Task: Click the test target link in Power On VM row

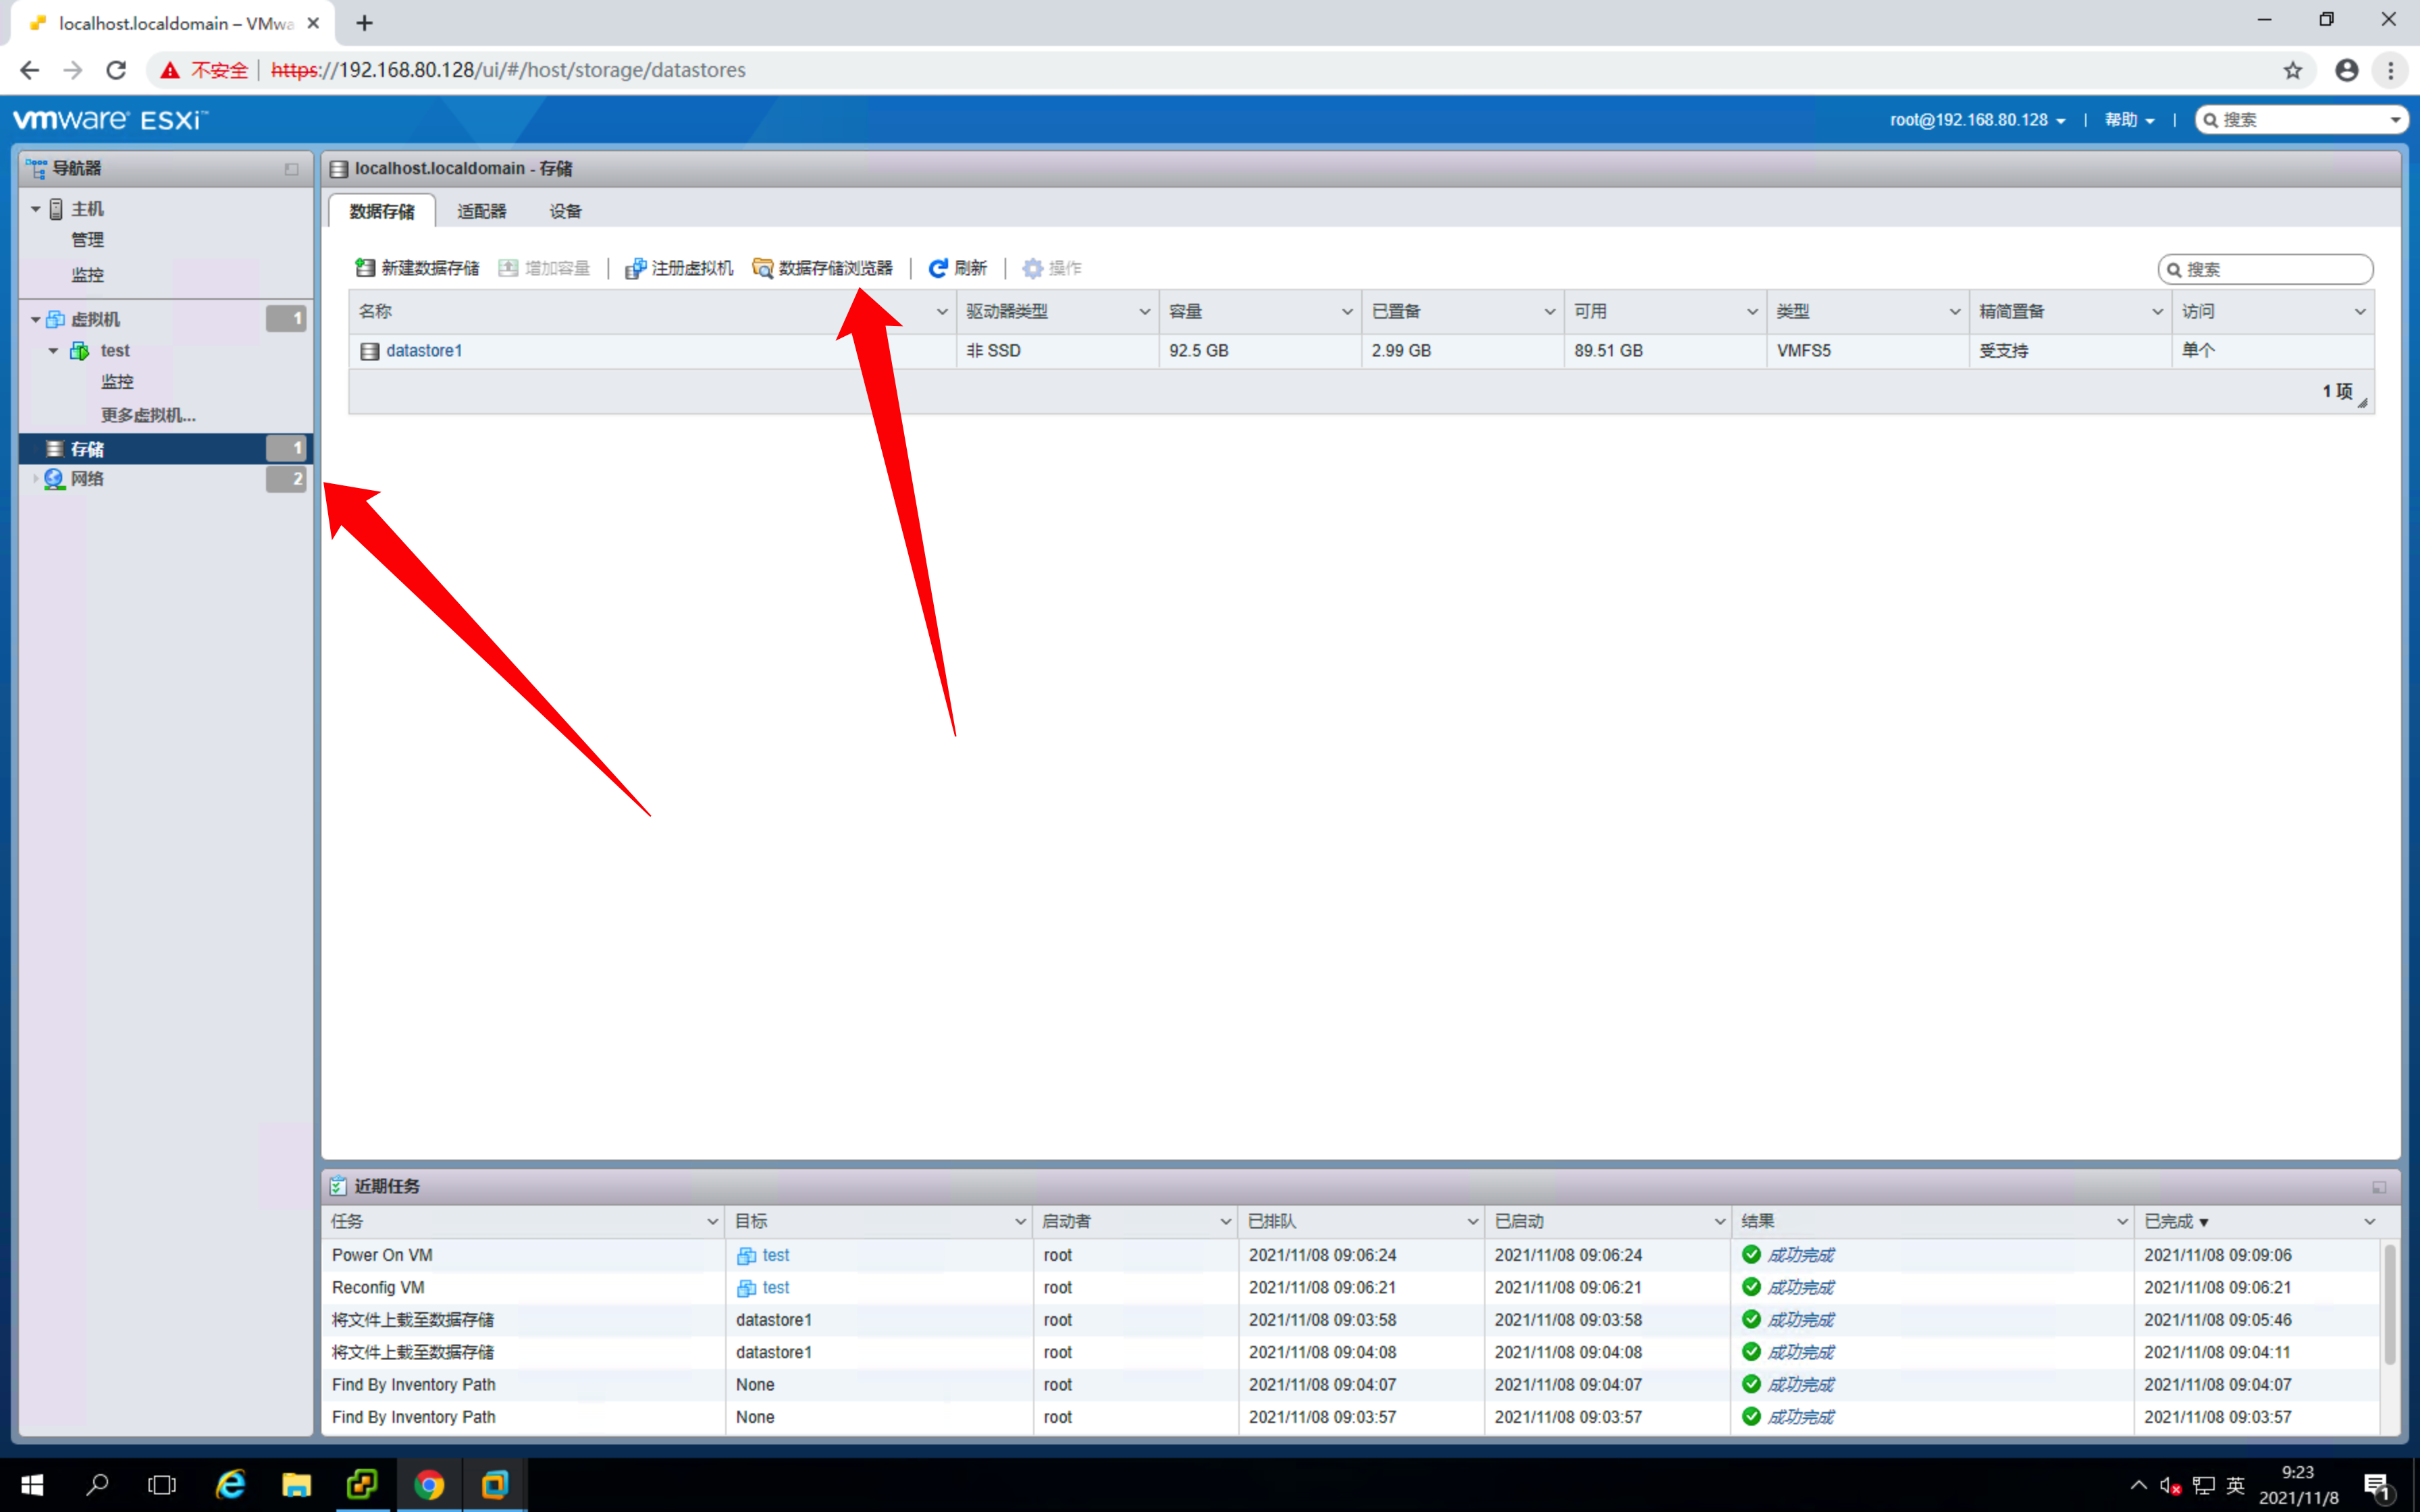Action: 775,1255
